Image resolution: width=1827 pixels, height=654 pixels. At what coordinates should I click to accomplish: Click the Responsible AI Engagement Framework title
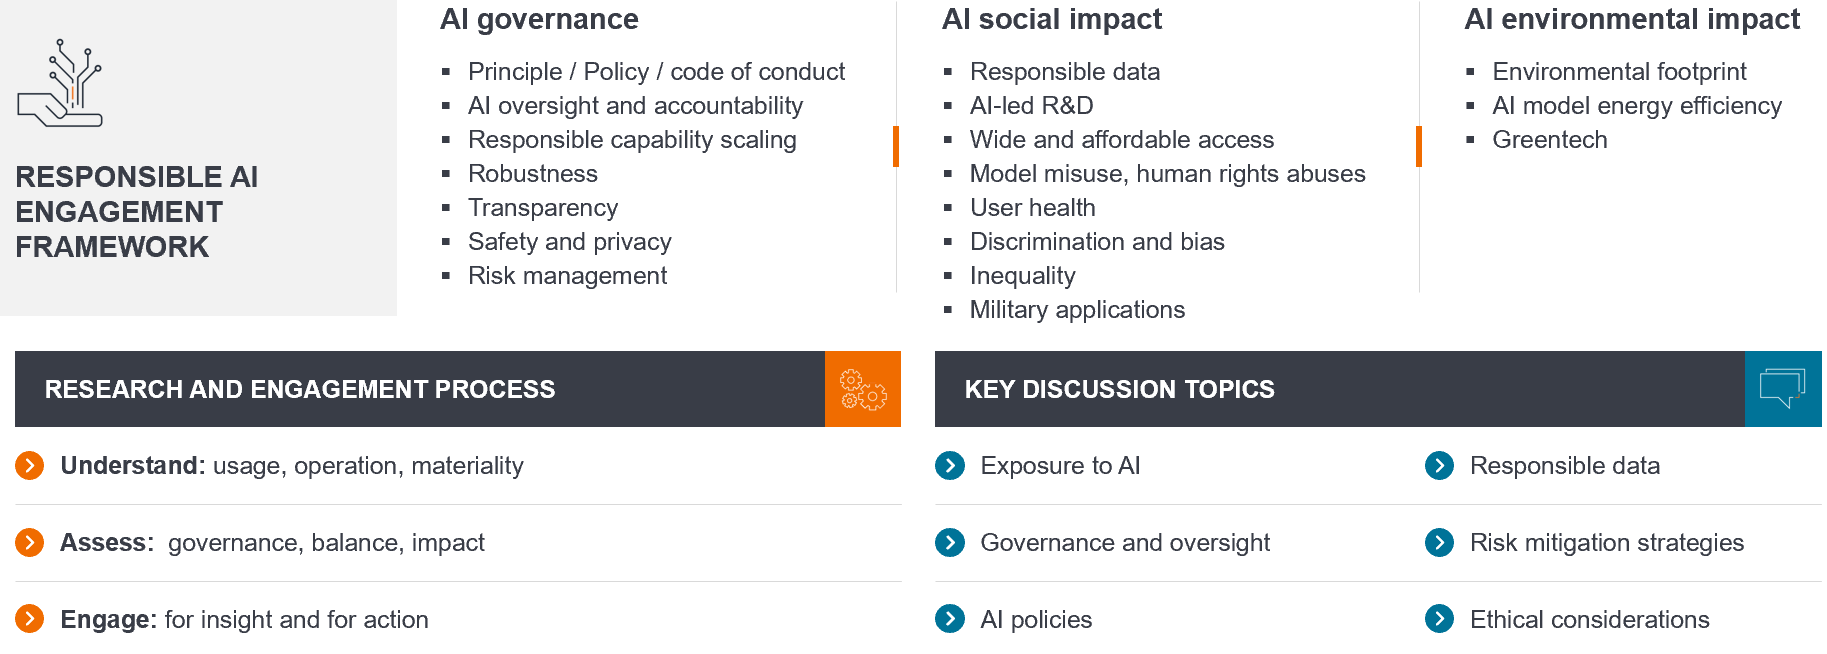point(136,212)
